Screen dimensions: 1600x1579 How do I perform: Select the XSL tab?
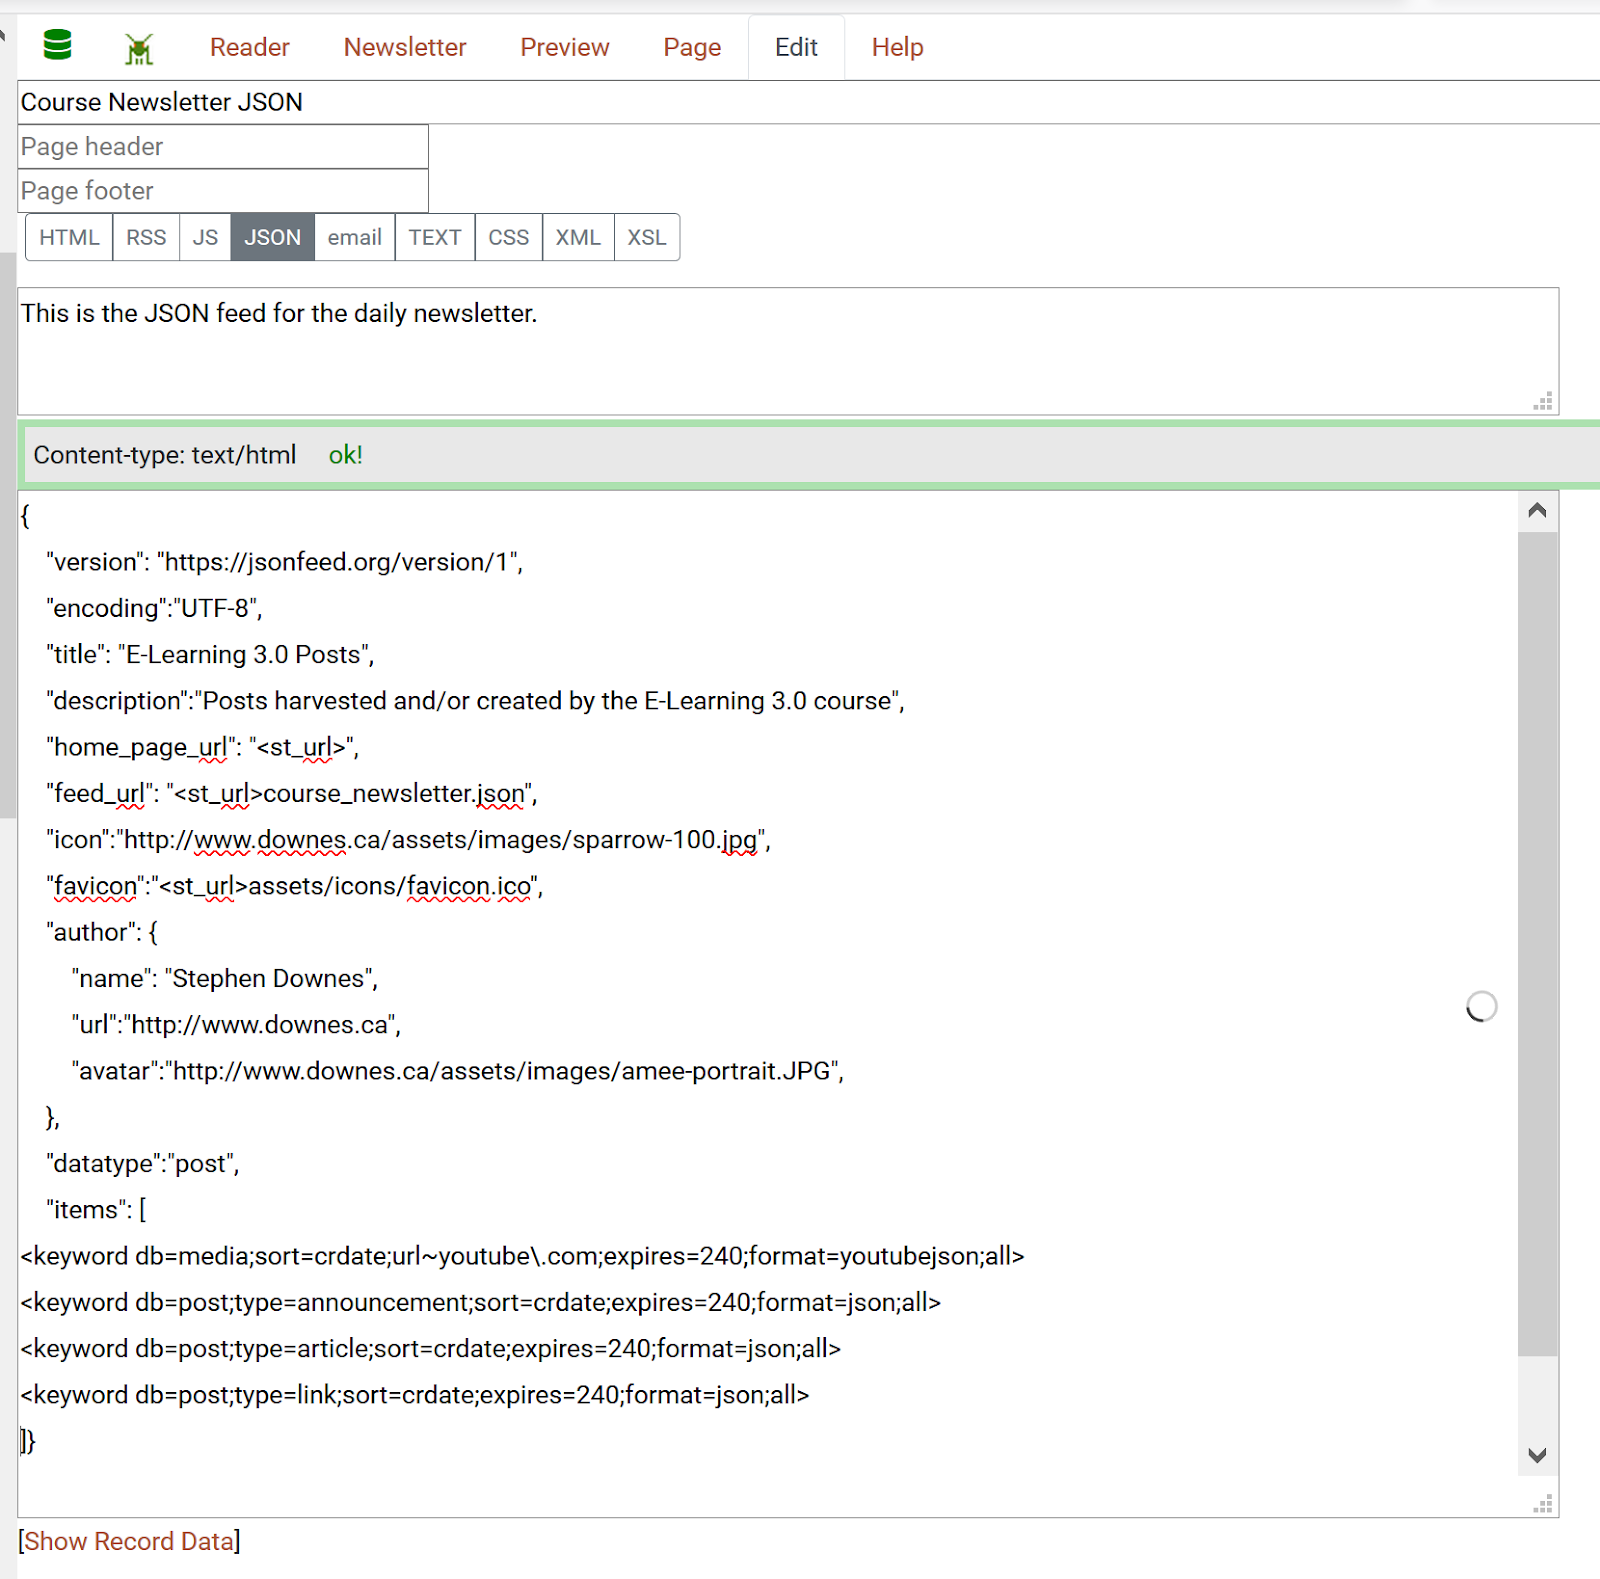646,237
